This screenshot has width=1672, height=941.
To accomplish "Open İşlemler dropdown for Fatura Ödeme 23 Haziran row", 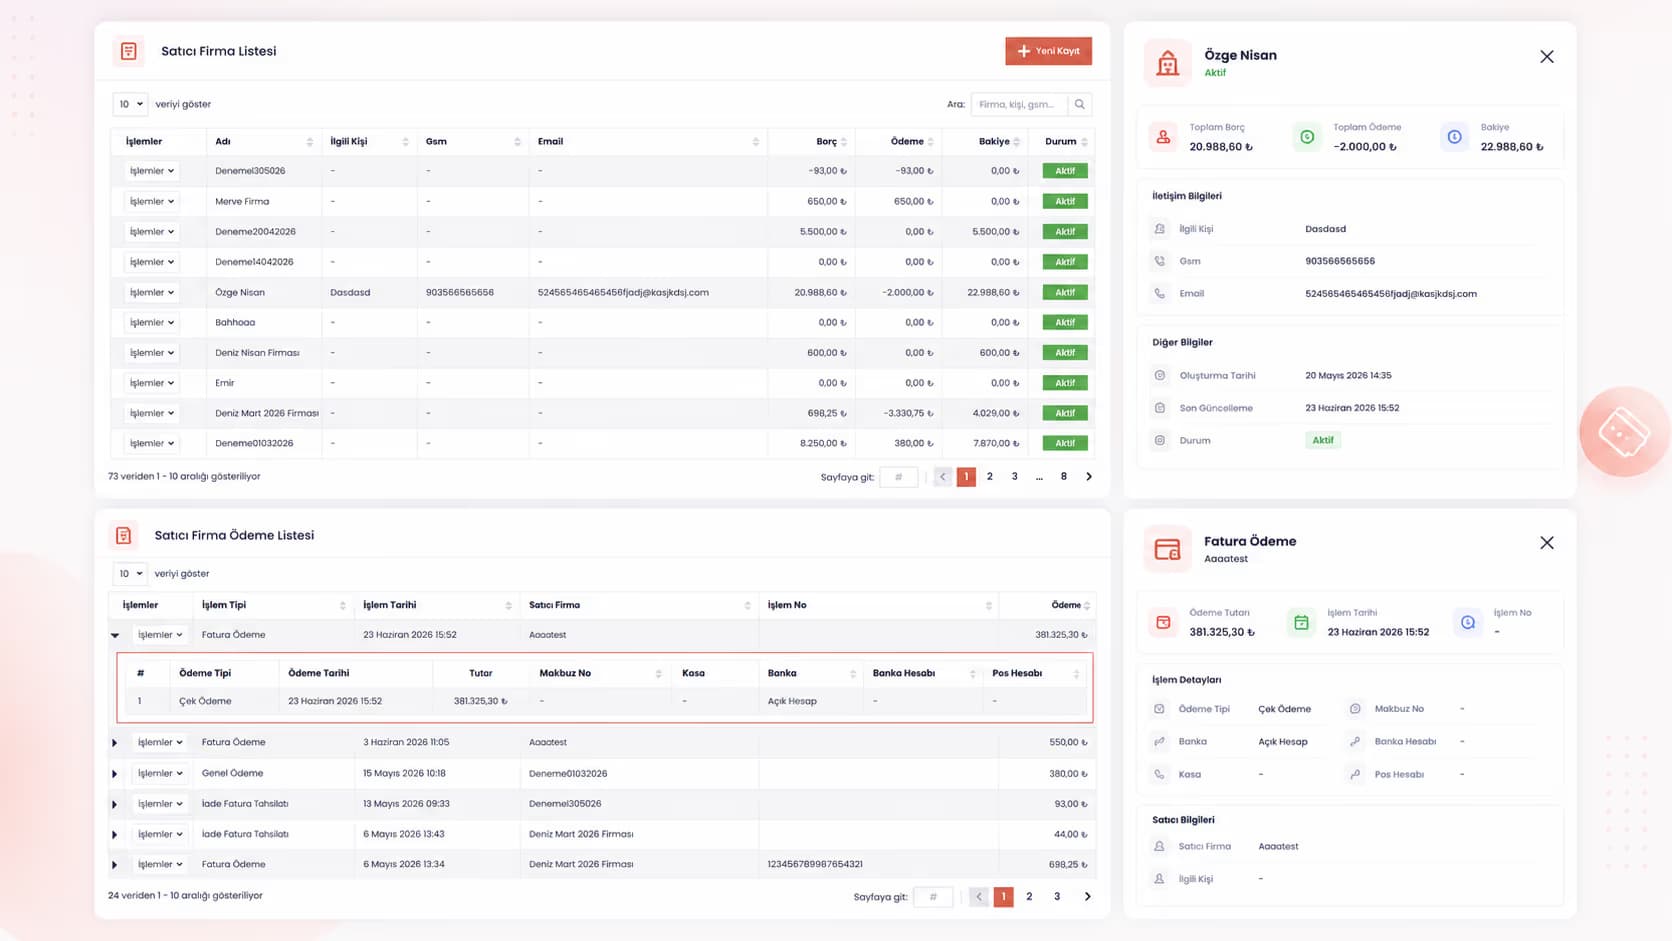I will 160,635.
